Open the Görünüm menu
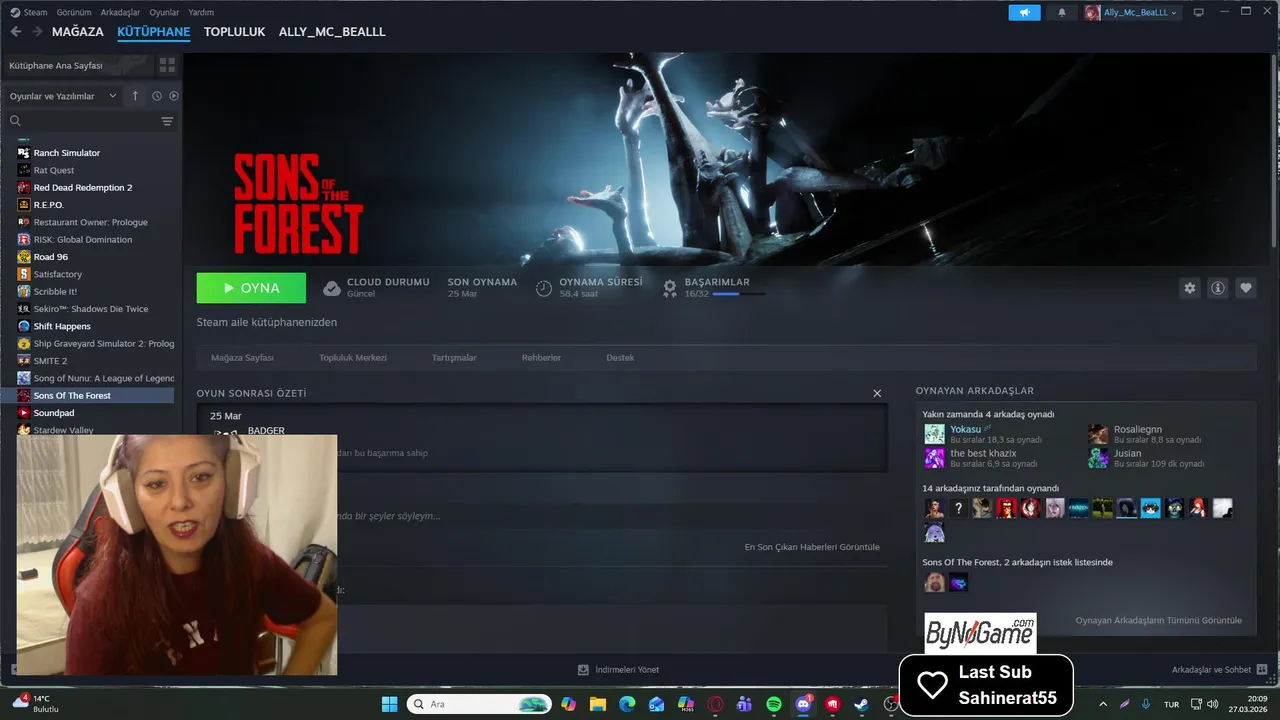1280x720 pixels. tap(74, 12)
